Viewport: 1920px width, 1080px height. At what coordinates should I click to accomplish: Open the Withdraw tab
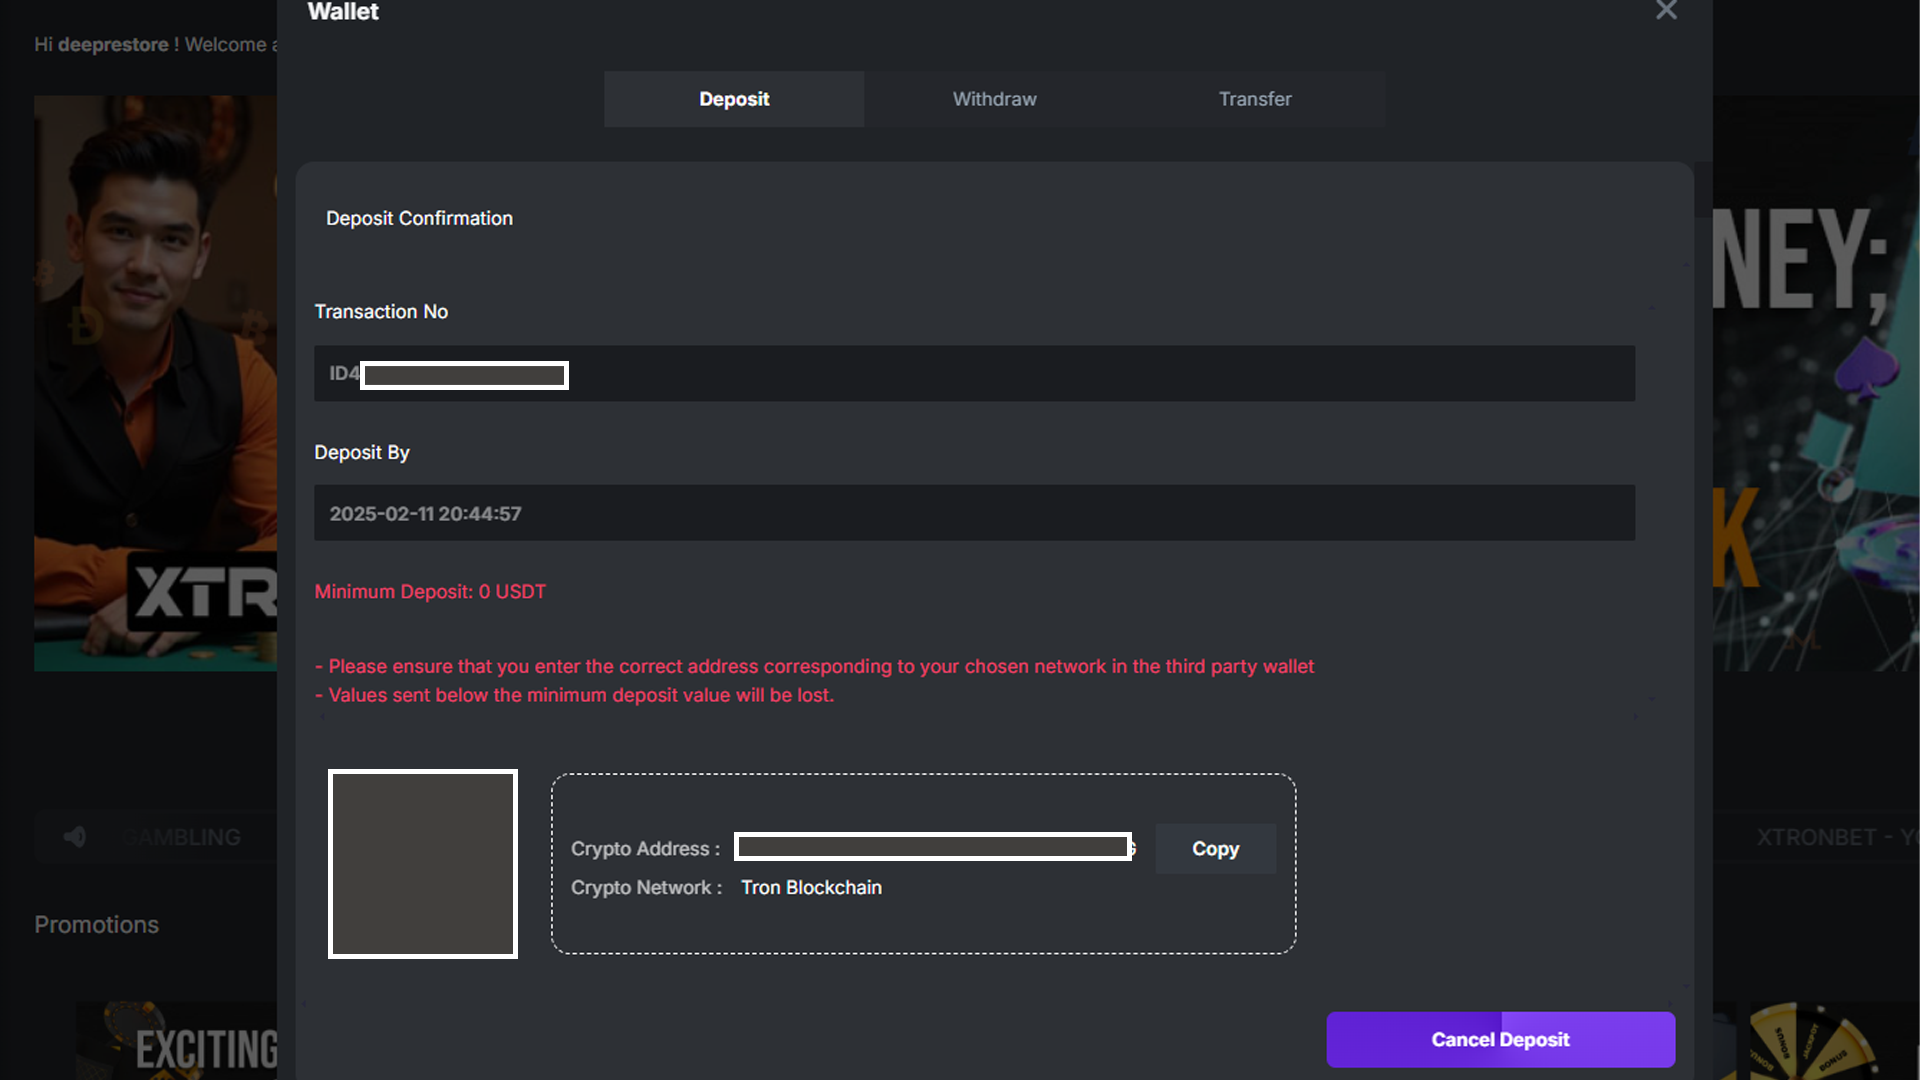[994, 99]
